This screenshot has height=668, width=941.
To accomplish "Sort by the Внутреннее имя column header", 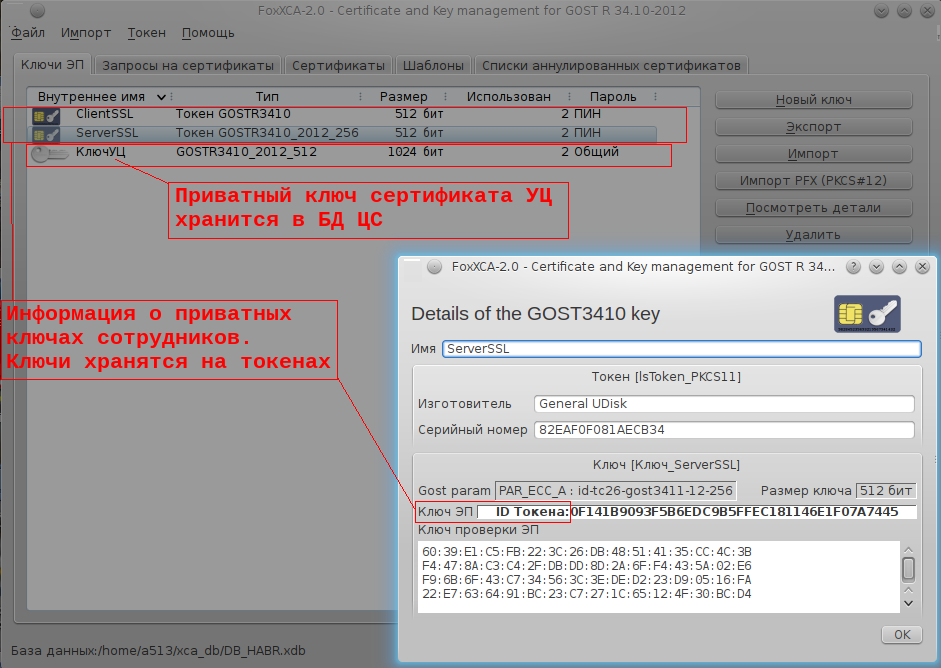I will (x=100, y=97).
